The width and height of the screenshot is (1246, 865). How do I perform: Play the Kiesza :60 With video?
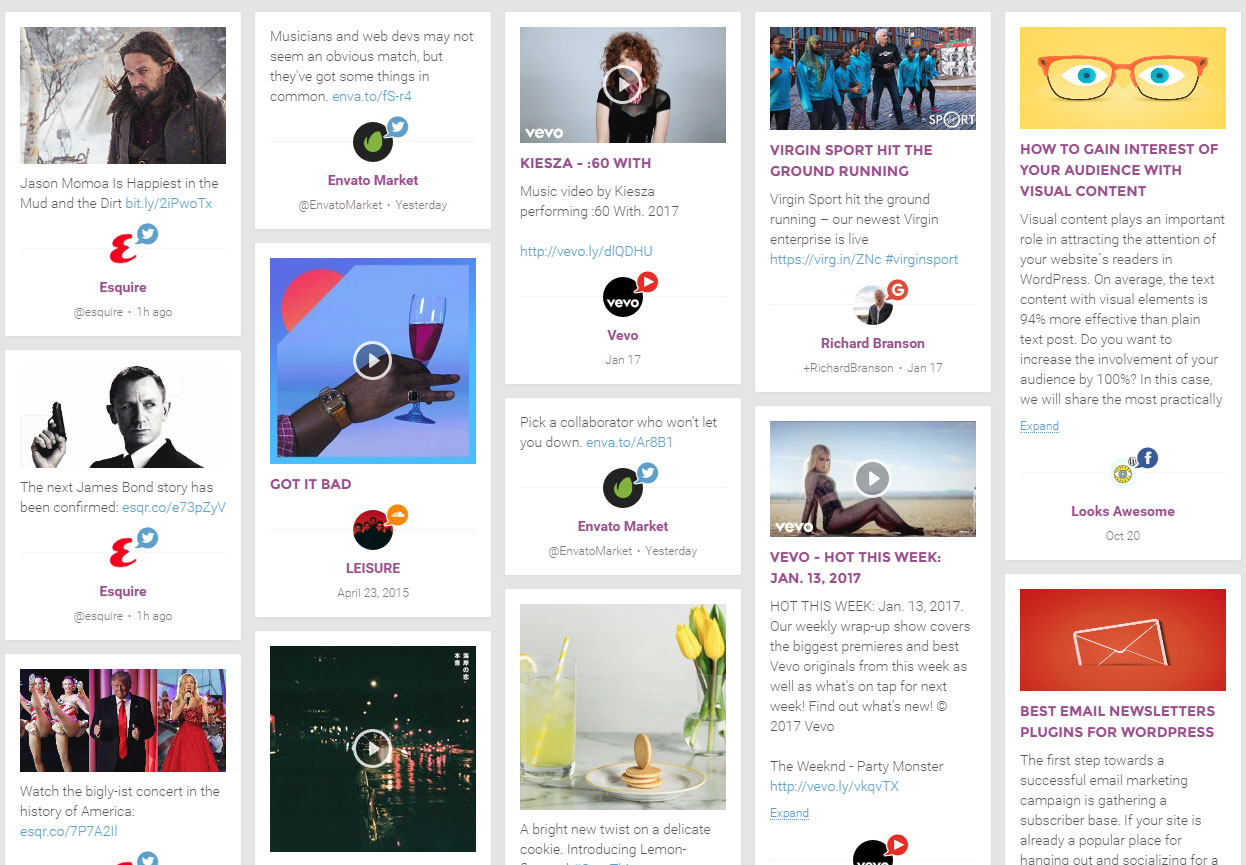pyautogui.click(x=622, y=85)
